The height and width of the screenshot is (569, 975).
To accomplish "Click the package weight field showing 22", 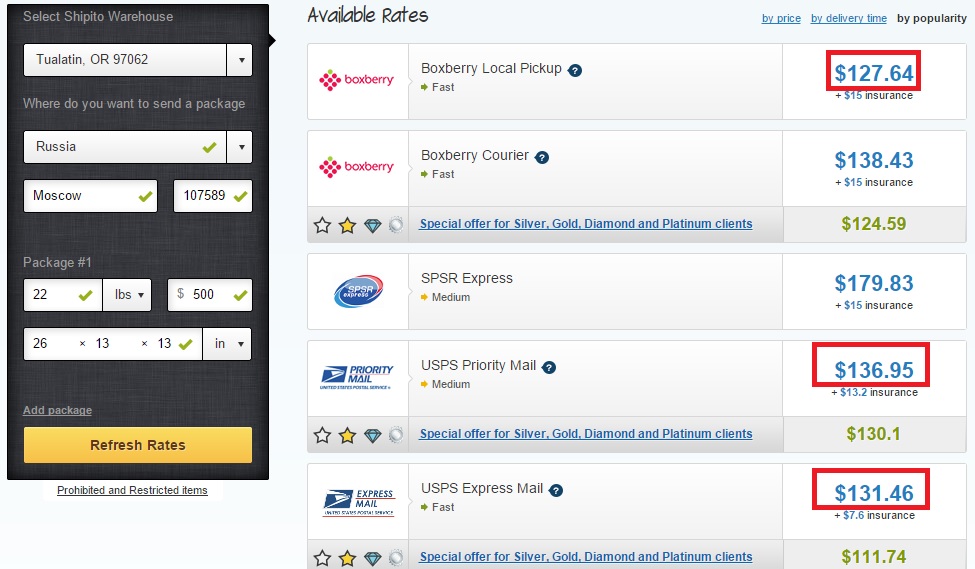I will click(63, 295).
